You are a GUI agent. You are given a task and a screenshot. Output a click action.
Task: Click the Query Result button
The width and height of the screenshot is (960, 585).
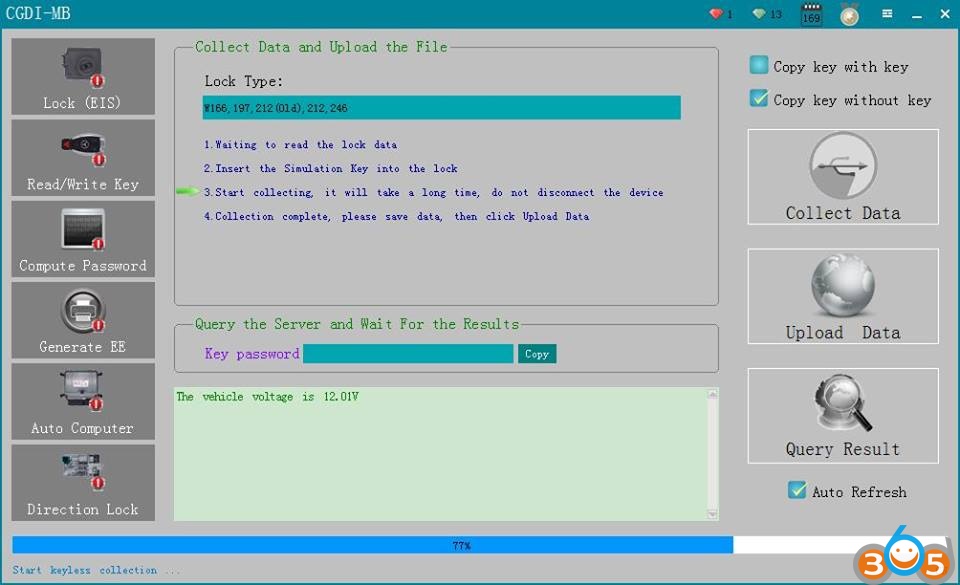[843, 416]
